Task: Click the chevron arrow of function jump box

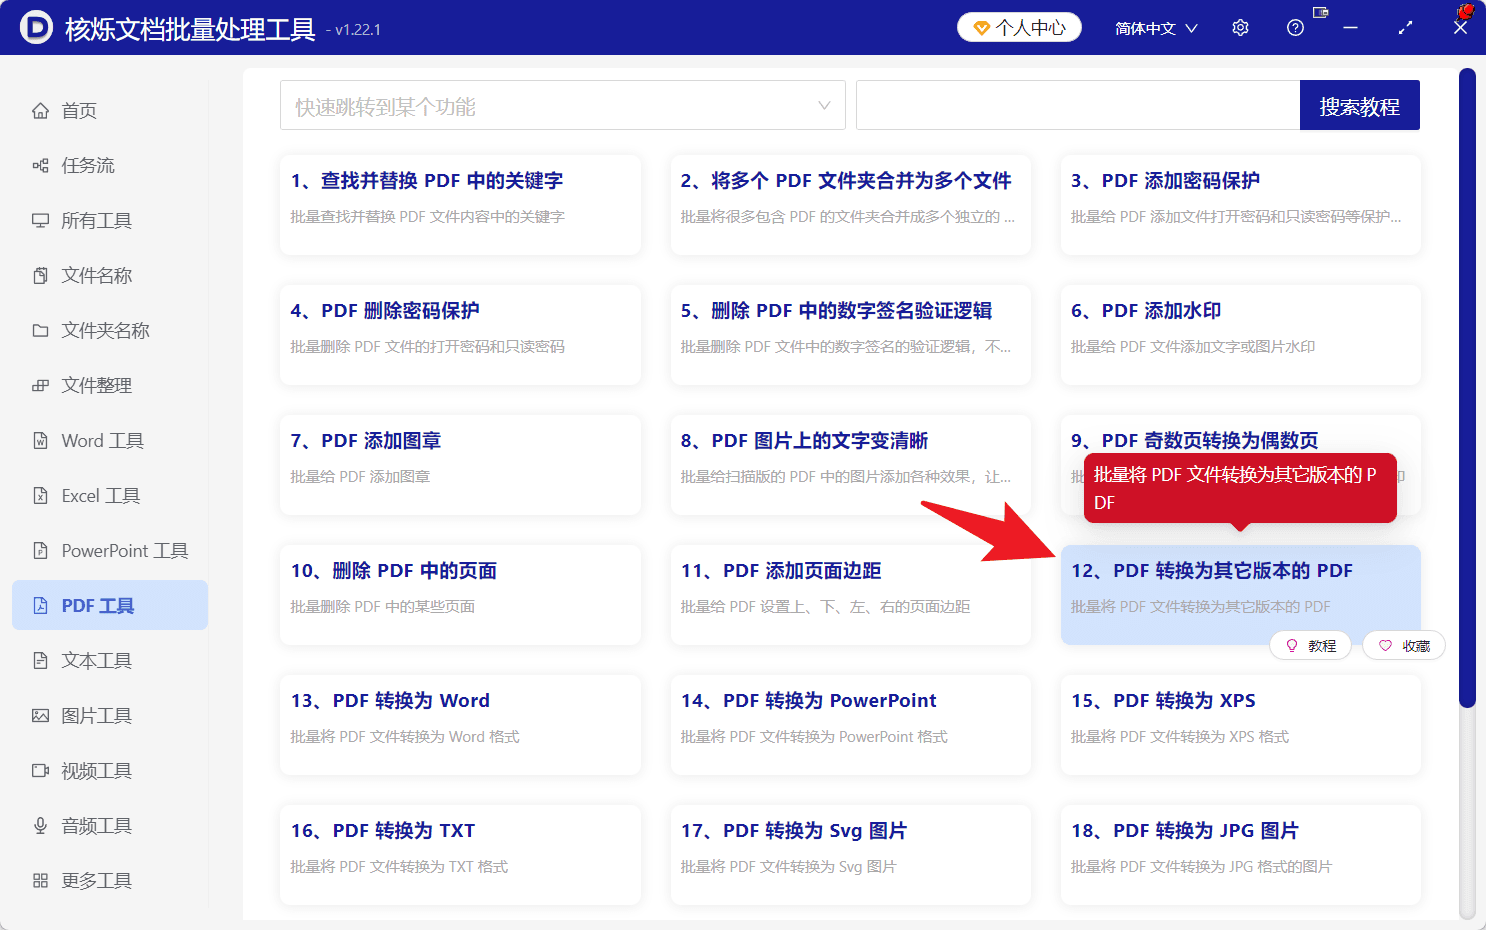Action: (824, 106)
